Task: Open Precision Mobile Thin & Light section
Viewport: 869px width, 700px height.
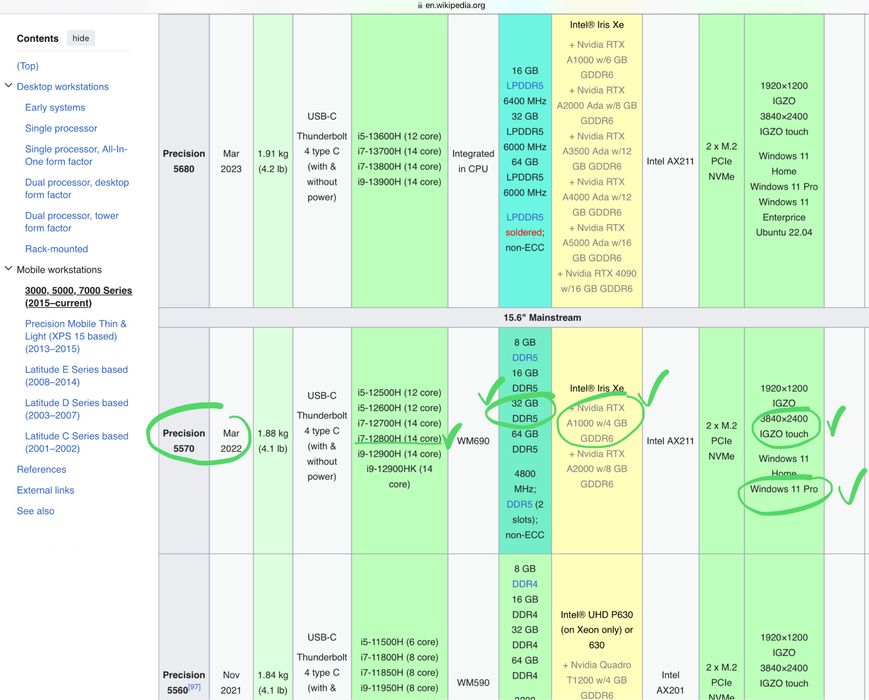Action: point(75,336)
